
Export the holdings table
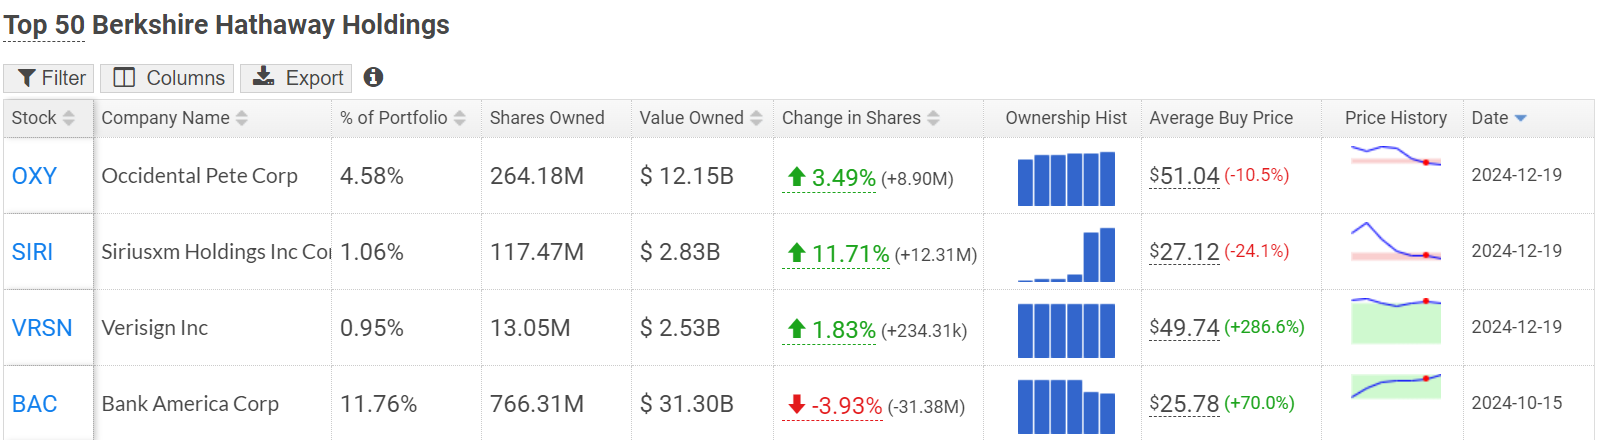296,78
